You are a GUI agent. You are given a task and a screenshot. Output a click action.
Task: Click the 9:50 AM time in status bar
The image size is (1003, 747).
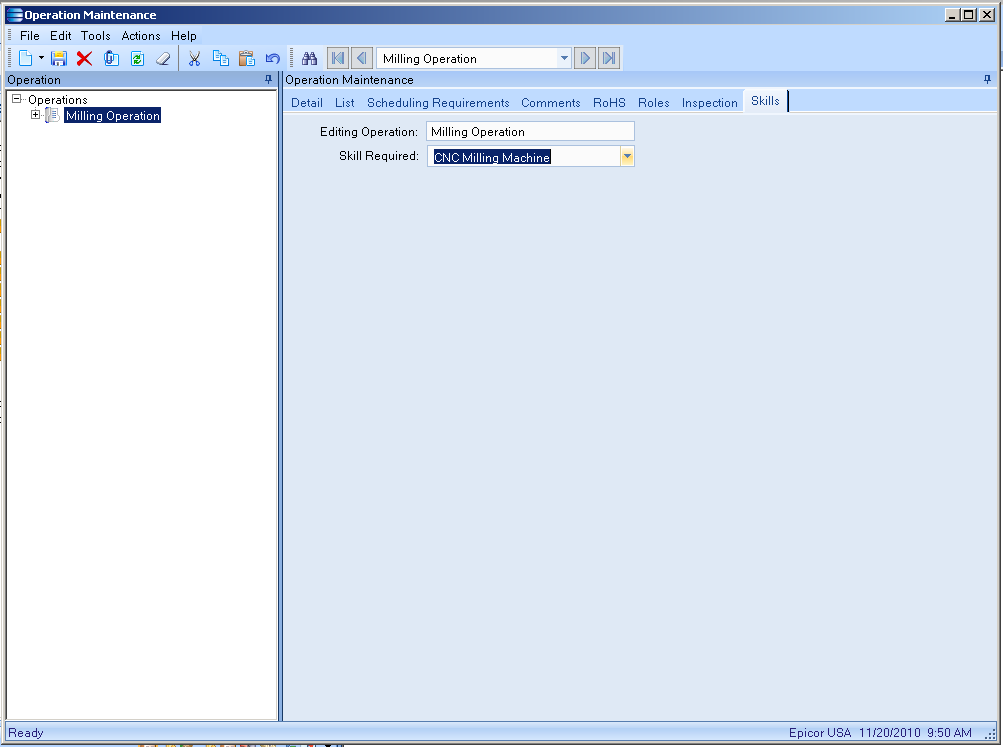(x=949, y=733)
